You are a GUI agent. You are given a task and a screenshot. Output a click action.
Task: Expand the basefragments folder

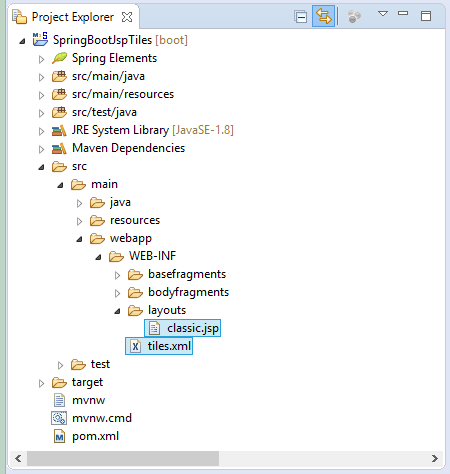point(117,275)
